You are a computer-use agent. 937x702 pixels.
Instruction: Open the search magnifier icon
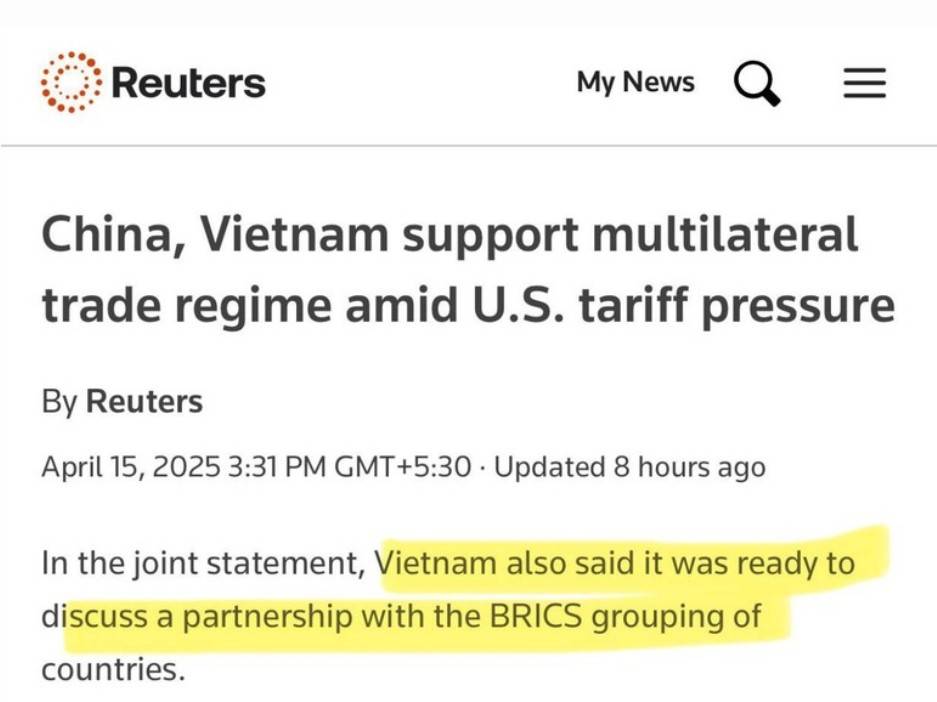pyautogui.click(x=757, y=83)
